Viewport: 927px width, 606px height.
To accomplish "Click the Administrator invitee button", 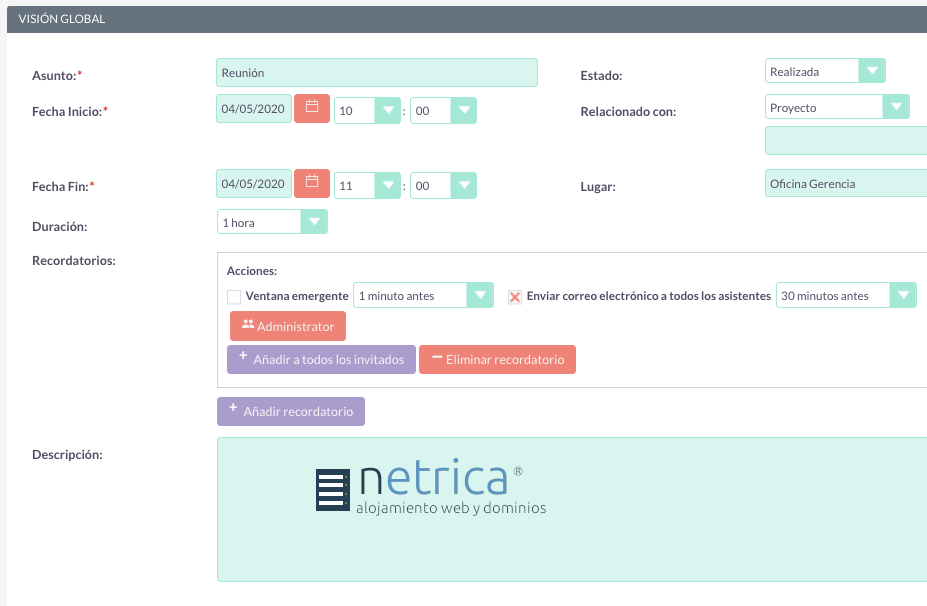I will pos(288,326).
